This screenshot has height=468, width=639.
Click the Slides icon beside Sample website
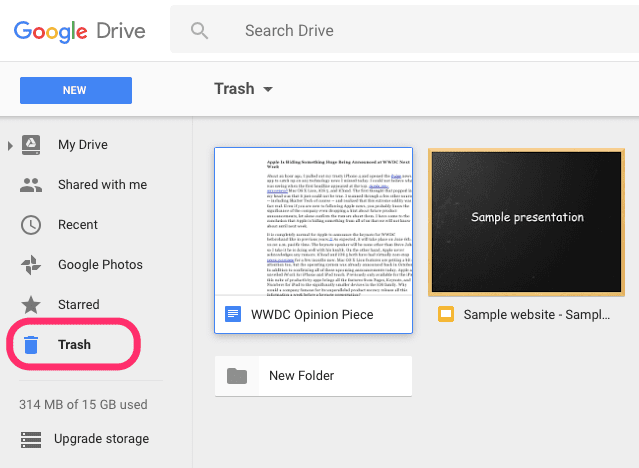pyautogui.click(x=446, y=314)
